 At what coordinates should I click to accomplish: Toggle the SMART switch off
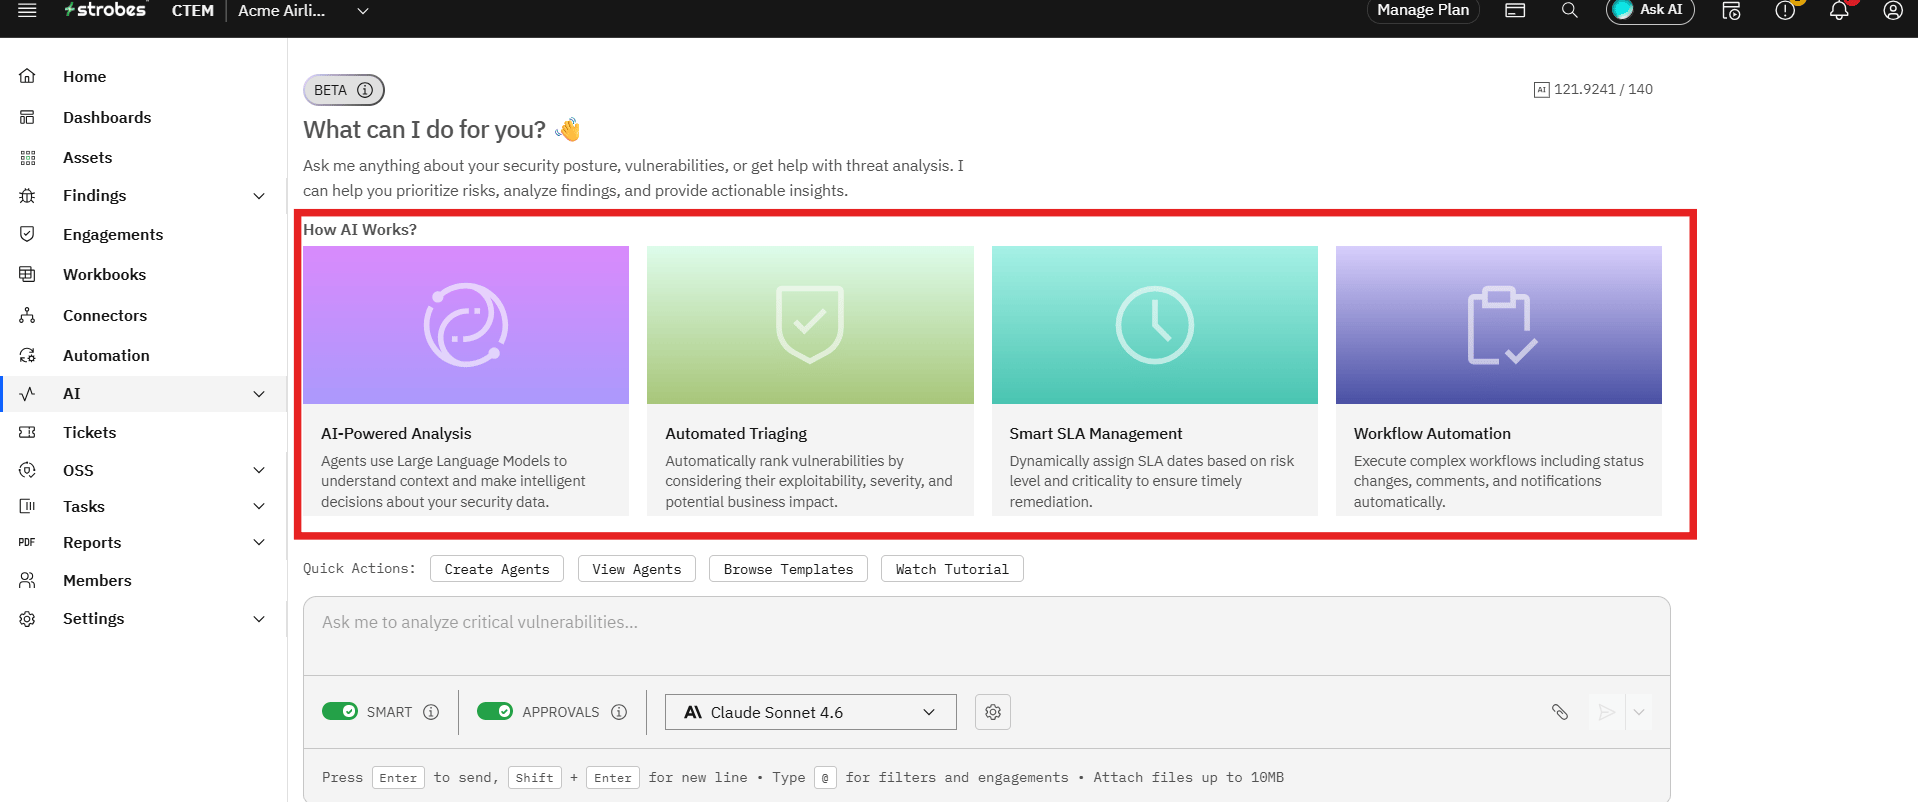click(340, 711)
